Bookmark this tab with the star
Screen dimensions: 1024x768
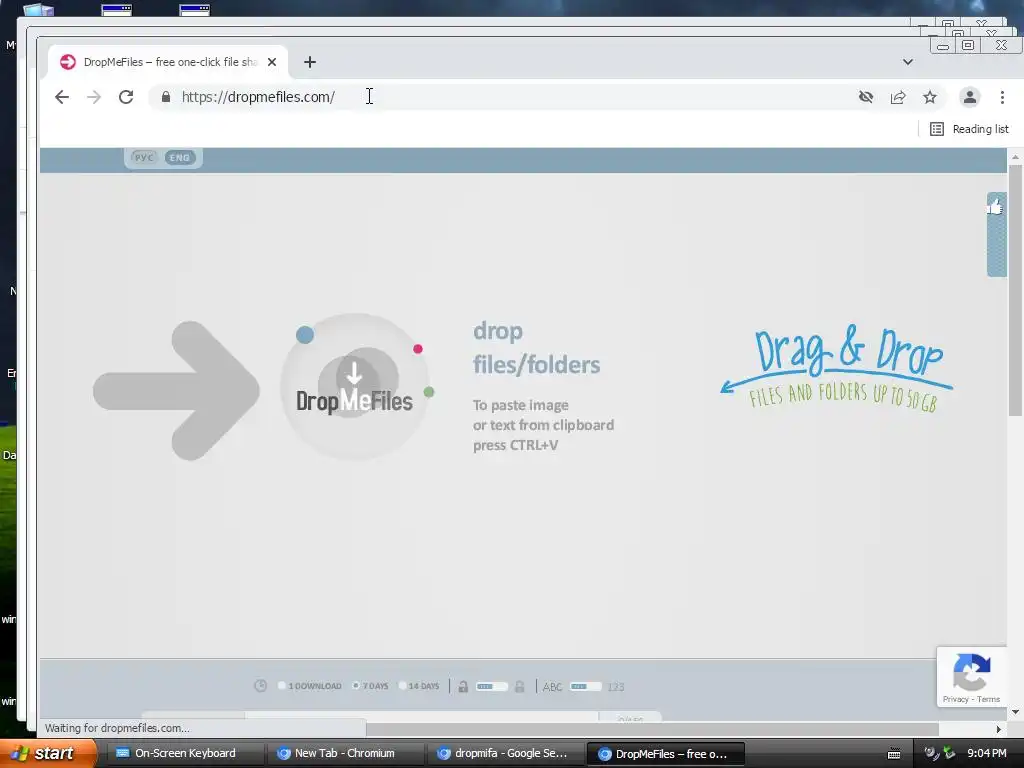pos(930,97)
